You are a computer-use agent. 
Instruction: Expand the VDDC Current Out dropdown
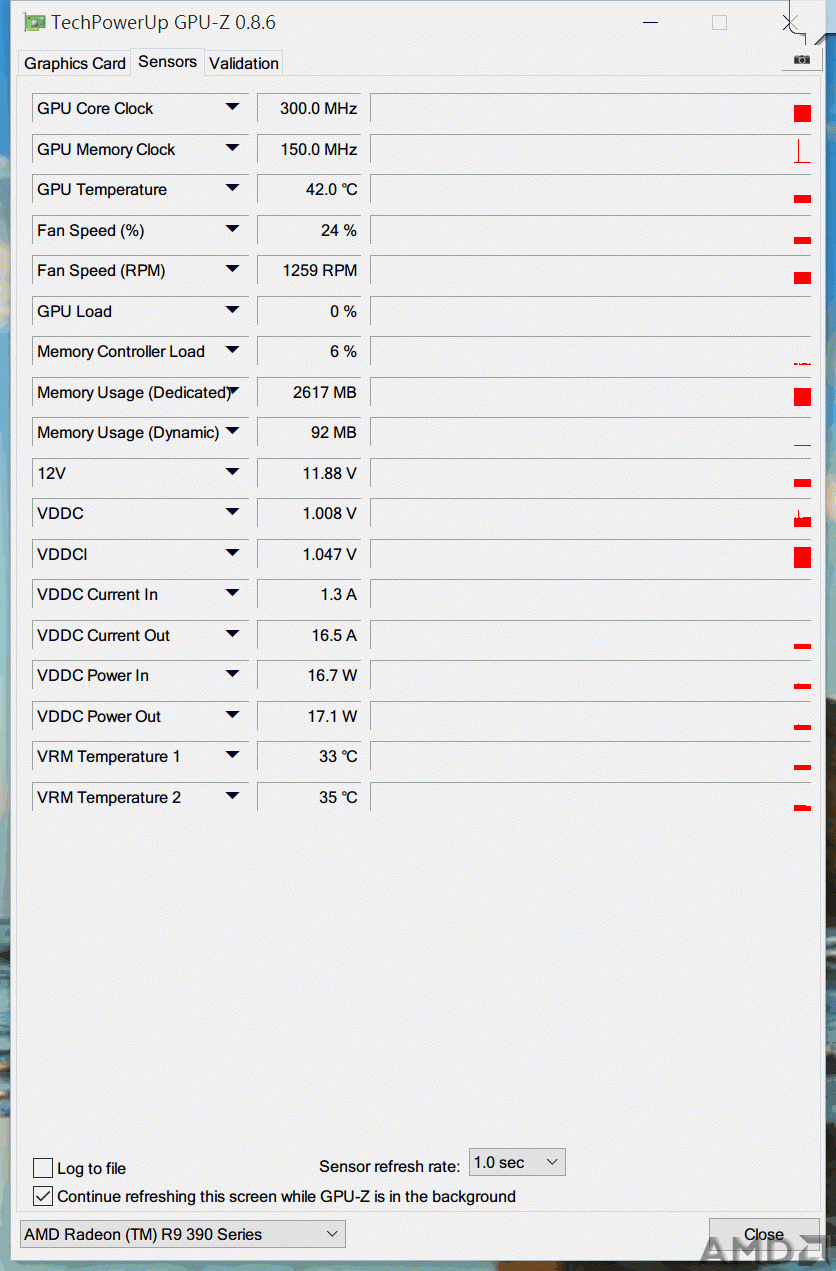pyautogui.click(x=232, y=634)
